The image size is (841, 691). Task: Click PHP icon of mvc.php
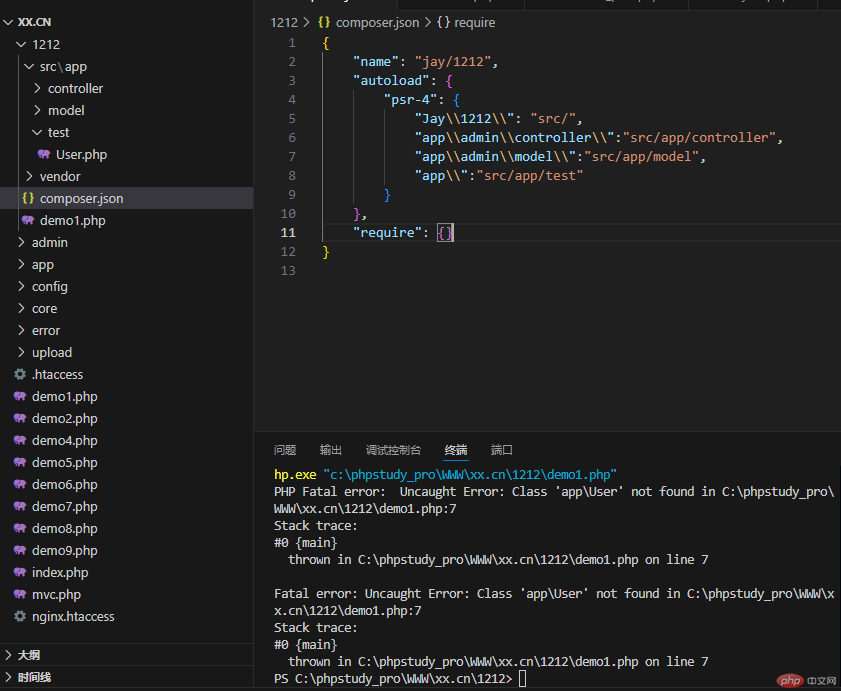(20, 594)
